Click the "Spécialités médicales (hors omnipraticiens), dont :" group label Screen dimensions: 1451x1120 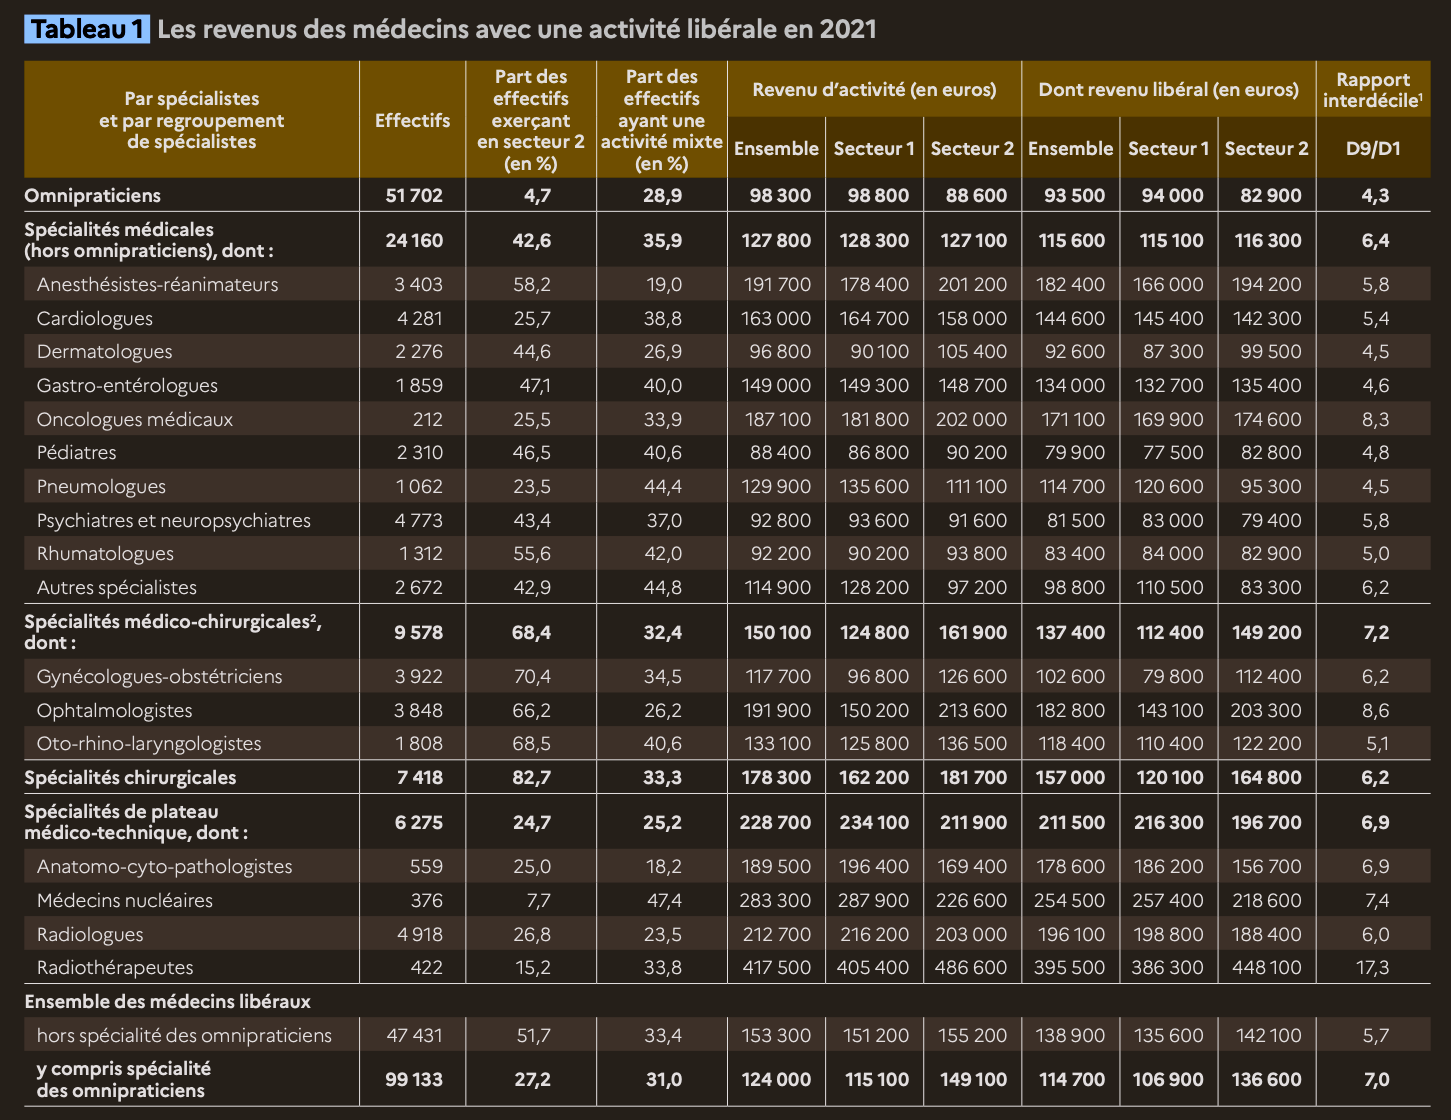point(149,240)
